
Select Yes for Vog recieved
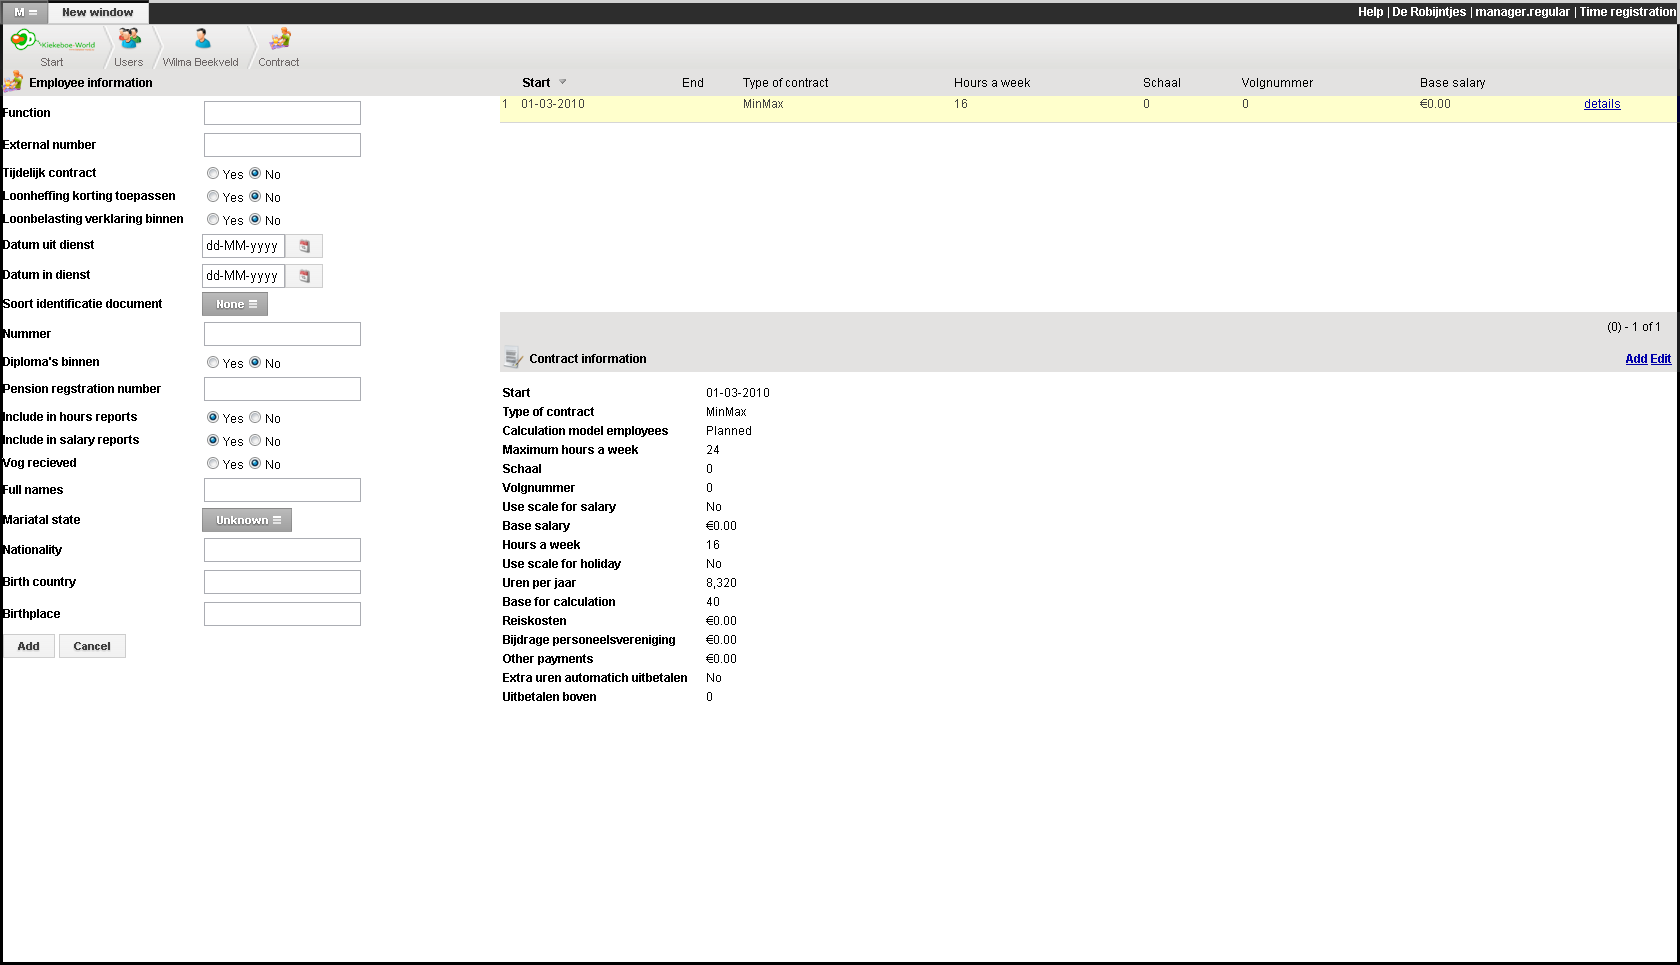213,464
